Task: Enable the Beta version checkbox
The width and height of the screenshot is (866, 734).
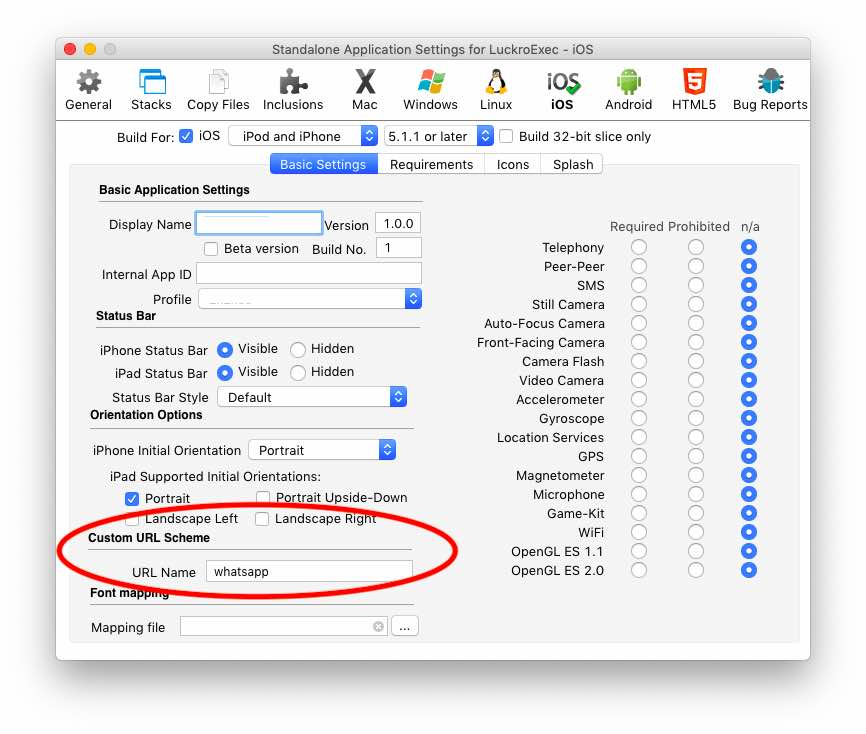Action: tap(211, 249)
